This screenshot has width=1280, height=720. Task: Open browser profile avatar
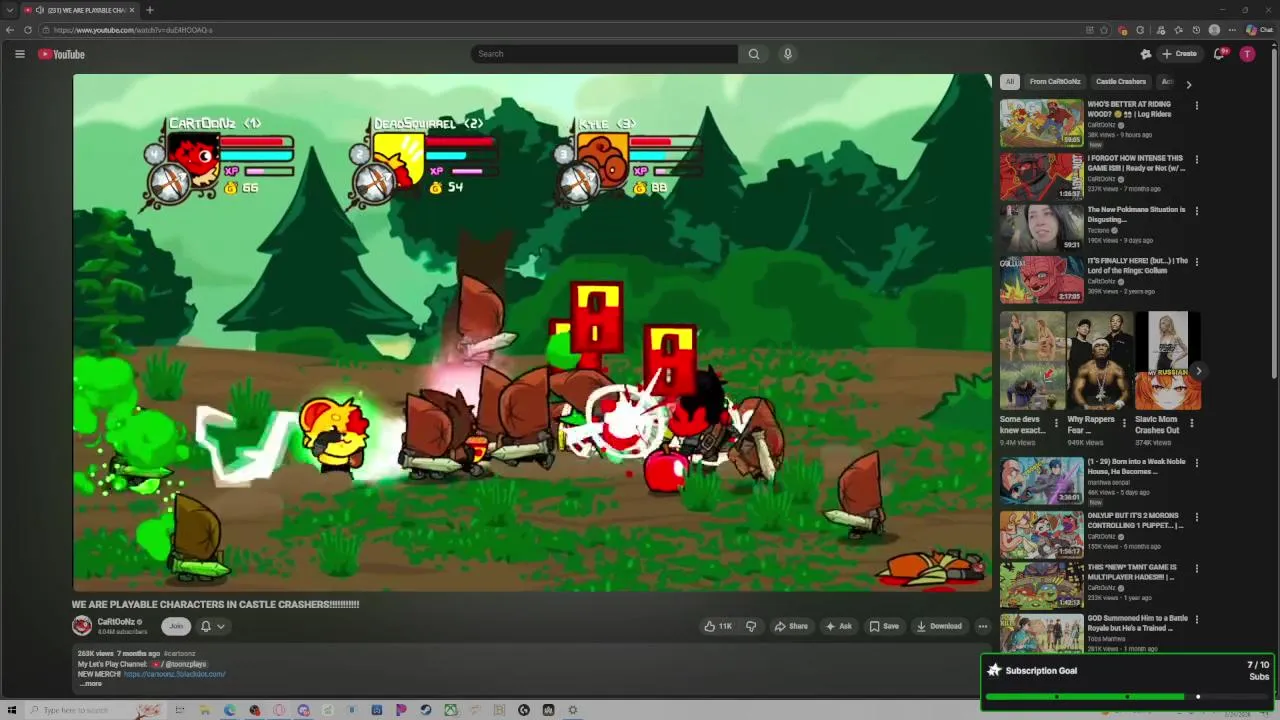1214,30
